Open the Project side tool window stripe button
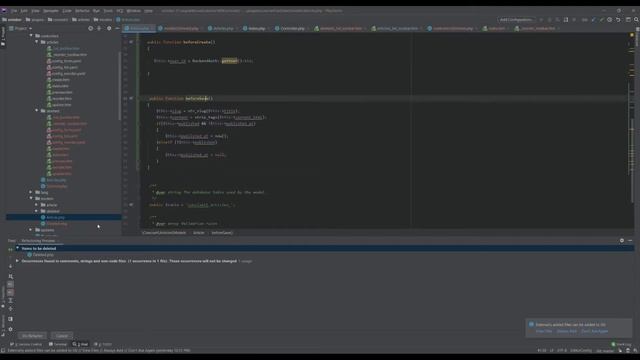640x360 pixels. (3, 35)
